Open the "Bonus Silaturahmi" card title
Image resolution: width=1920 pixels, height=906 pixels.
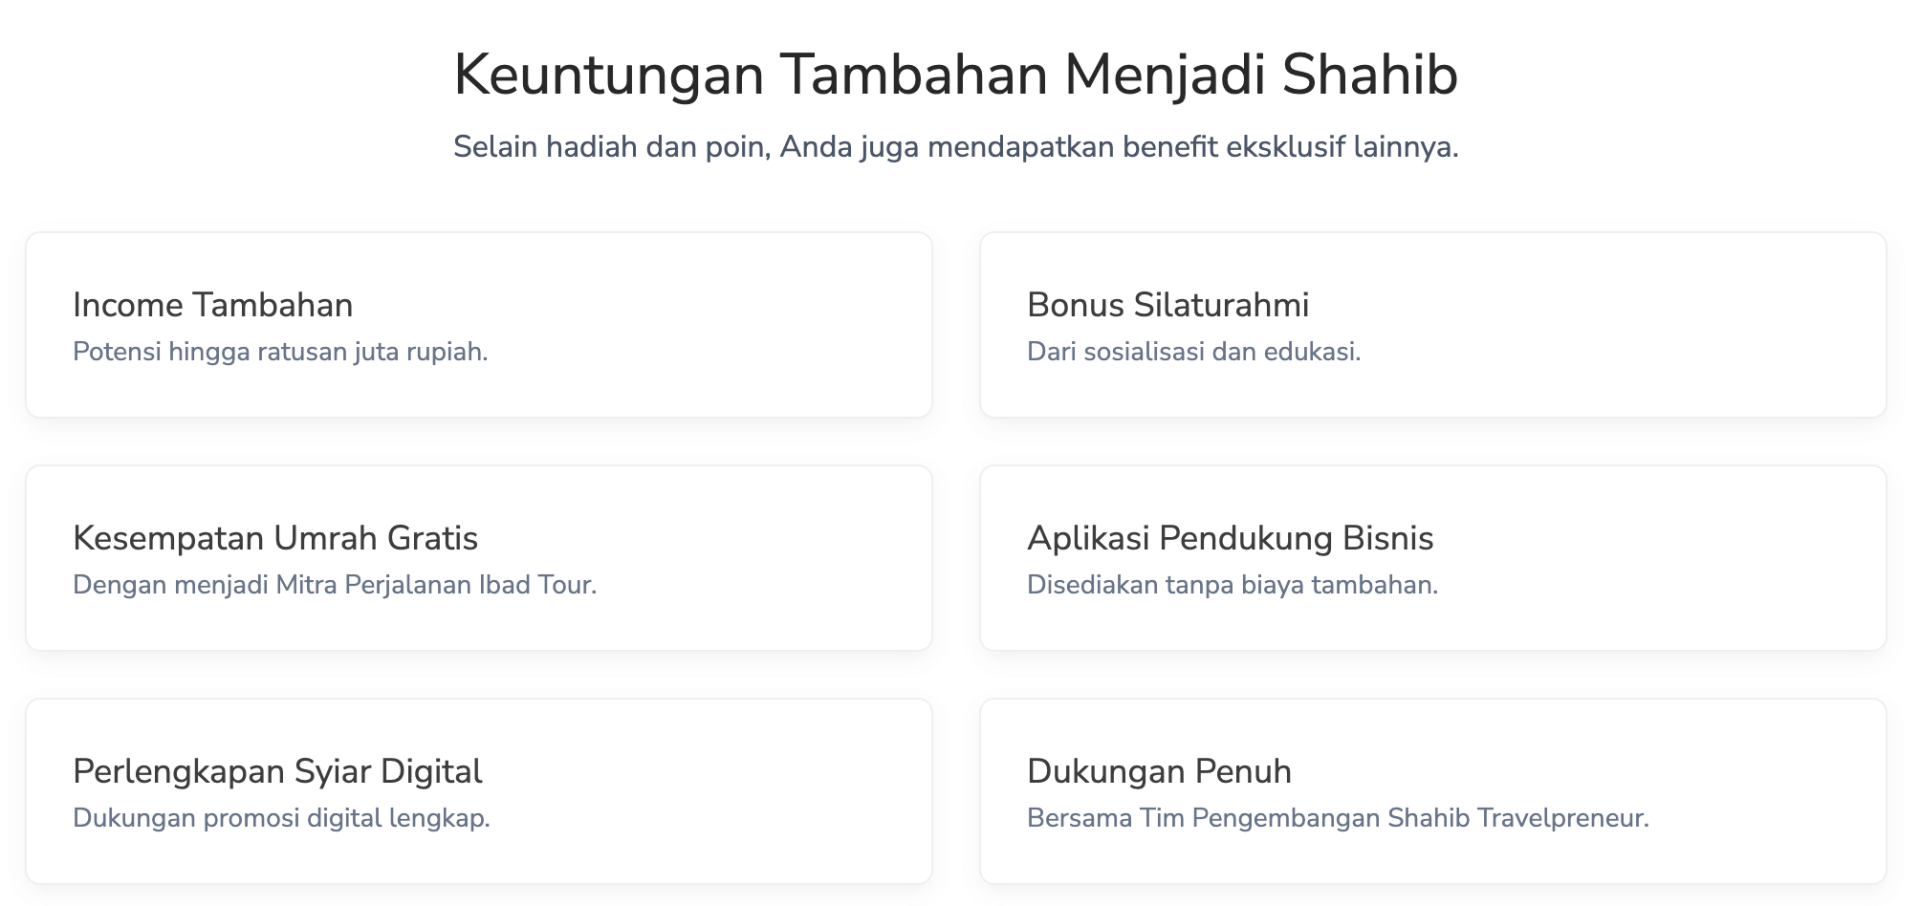click(1167, 305)
